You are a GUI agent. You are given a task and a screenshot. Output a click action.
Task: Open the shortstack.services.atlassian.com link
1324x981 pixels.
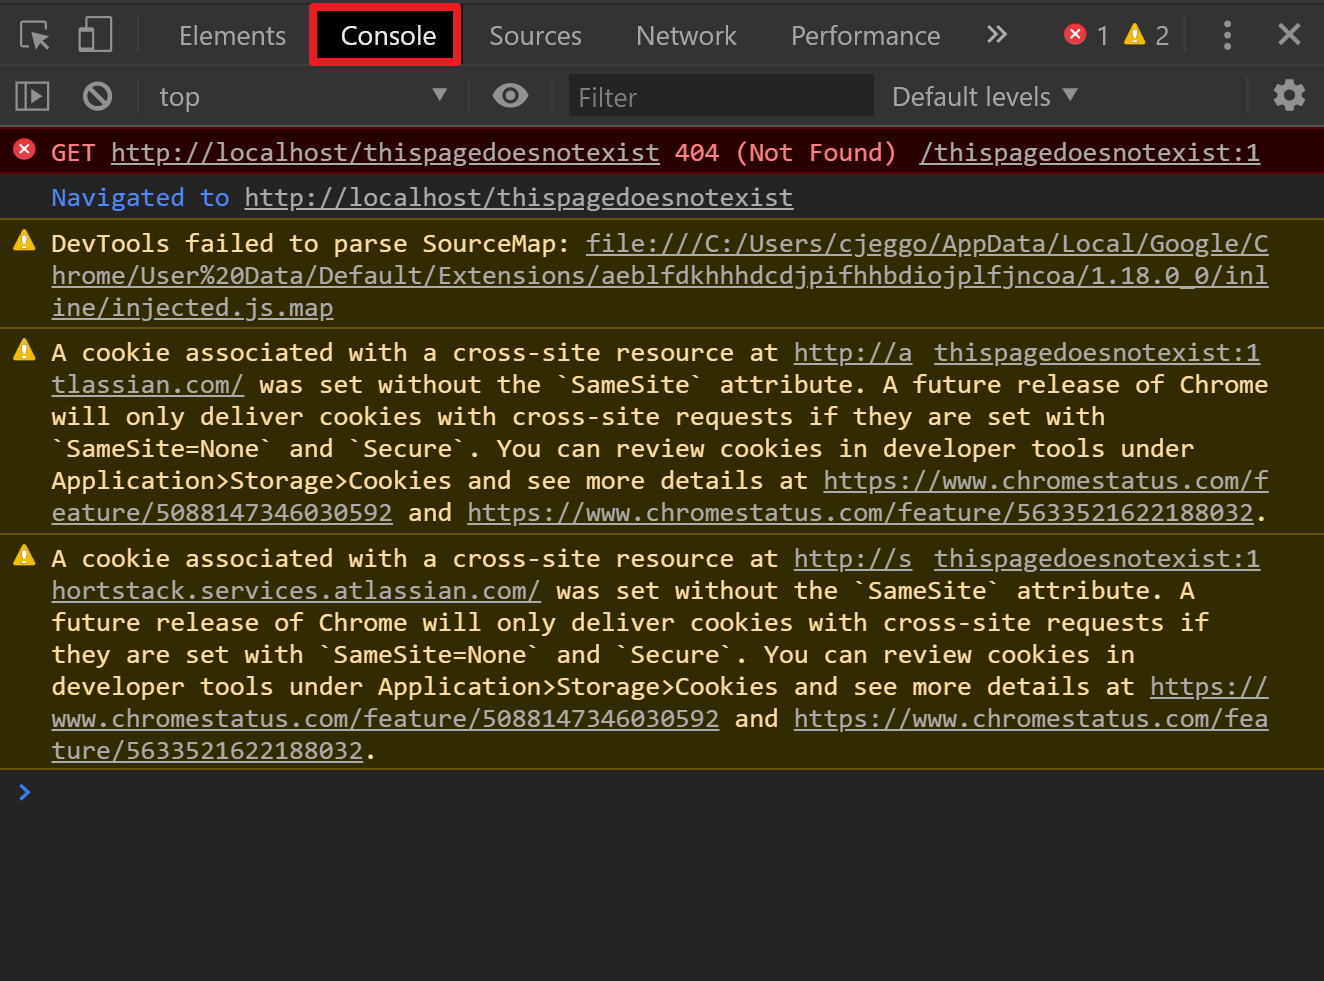(x=296, y=590)
